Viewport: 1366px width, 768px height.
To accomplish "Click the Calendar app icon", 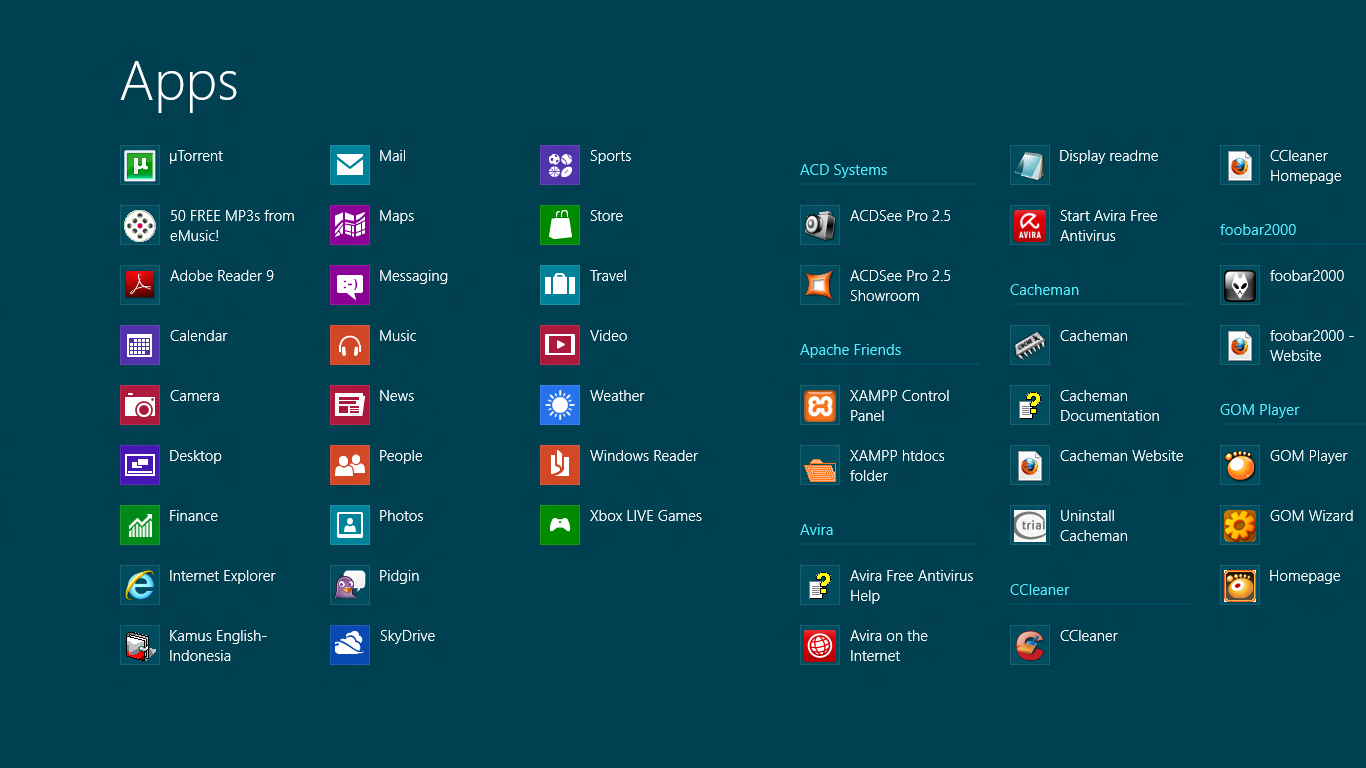I will coord(140,345).
